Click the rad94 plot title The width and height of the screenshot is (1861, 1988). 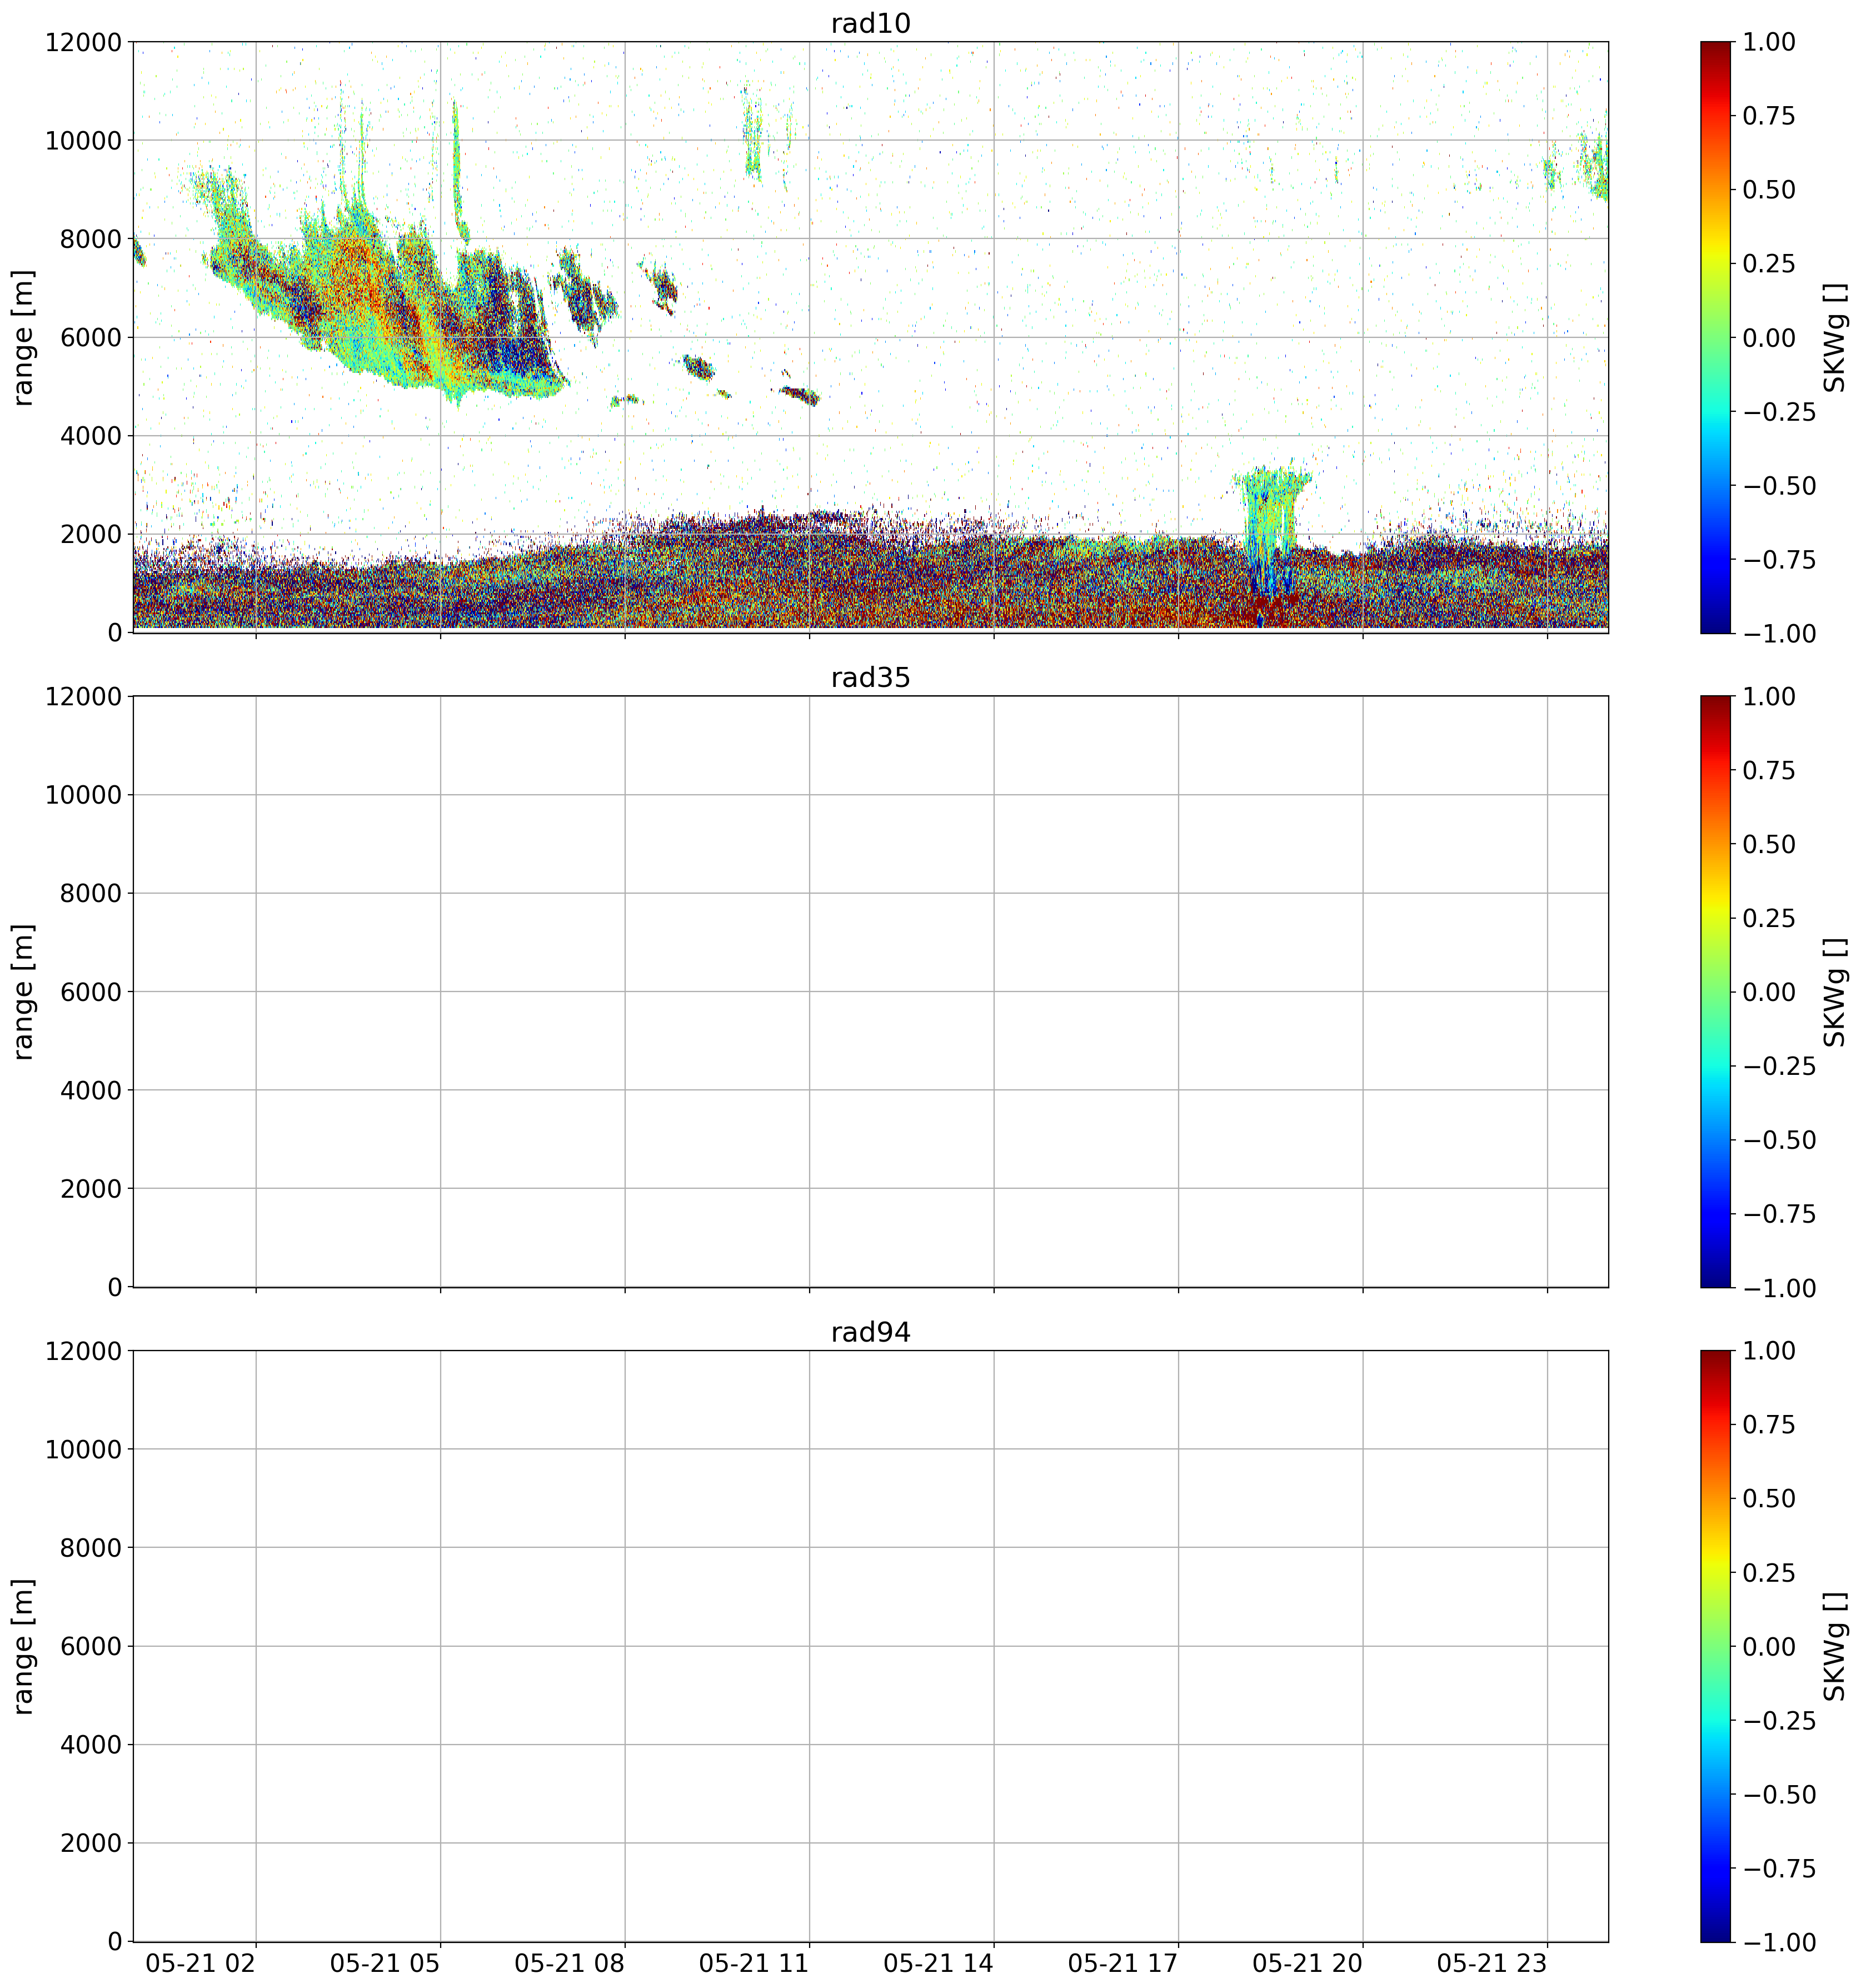point(870,1333)
